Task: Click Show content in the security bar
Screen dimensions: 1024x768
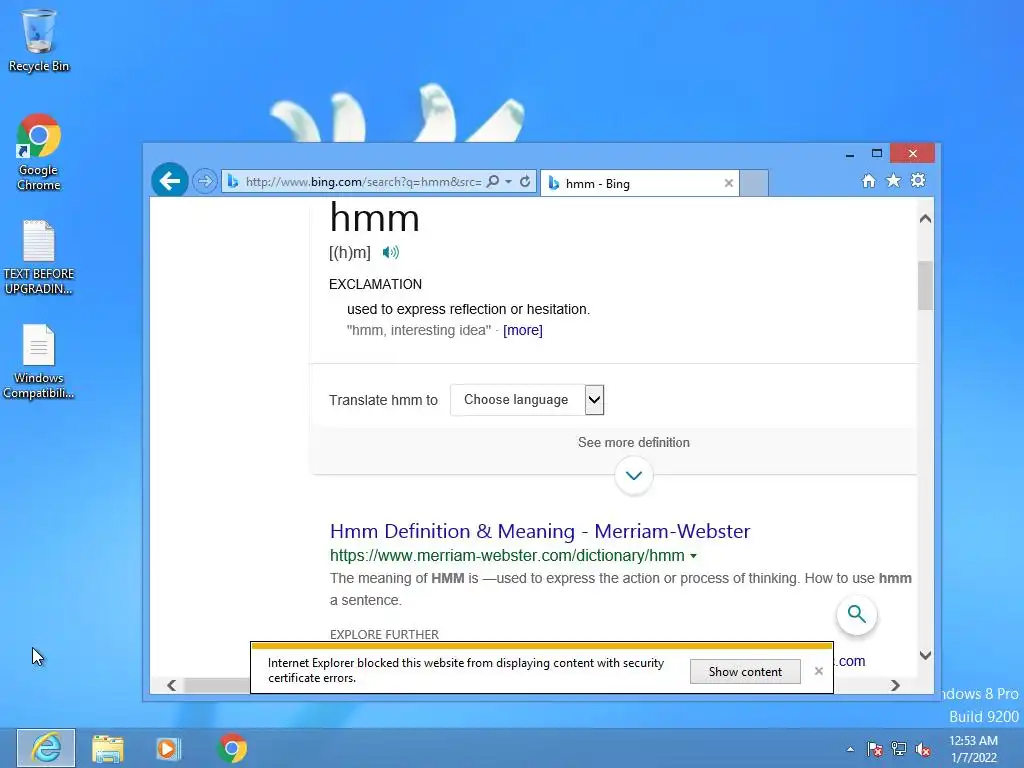Action: coord(745,671)
